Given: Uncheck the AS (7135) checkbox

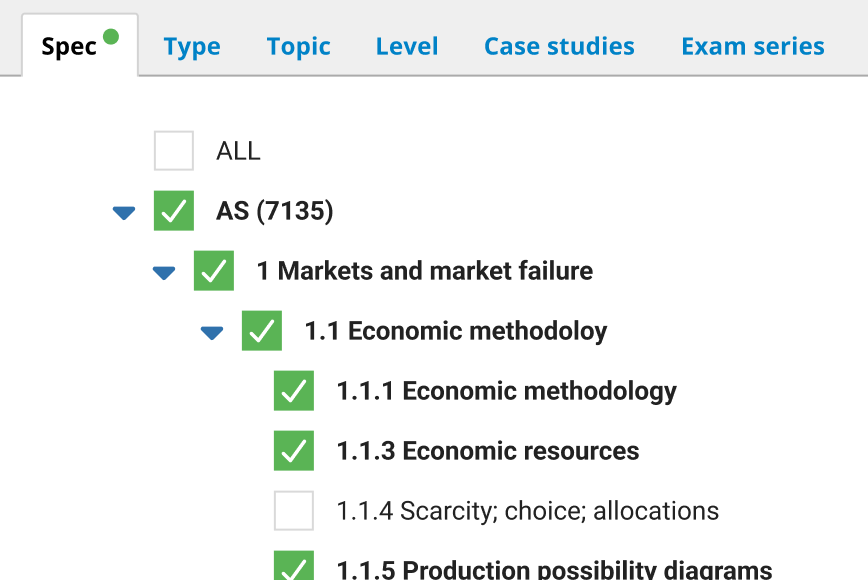Looking at the screenshot, I should [174, 211].
